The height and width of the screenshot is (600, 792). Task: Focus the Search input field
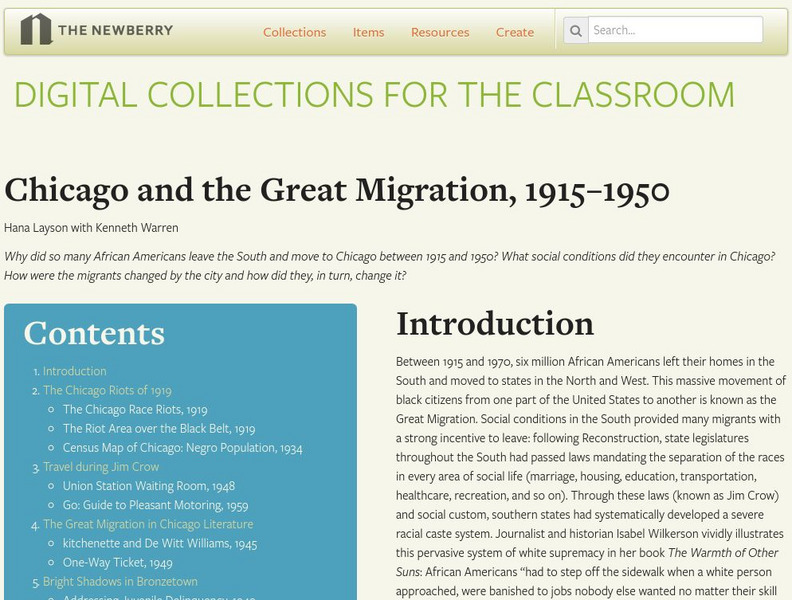click(675, 30)
